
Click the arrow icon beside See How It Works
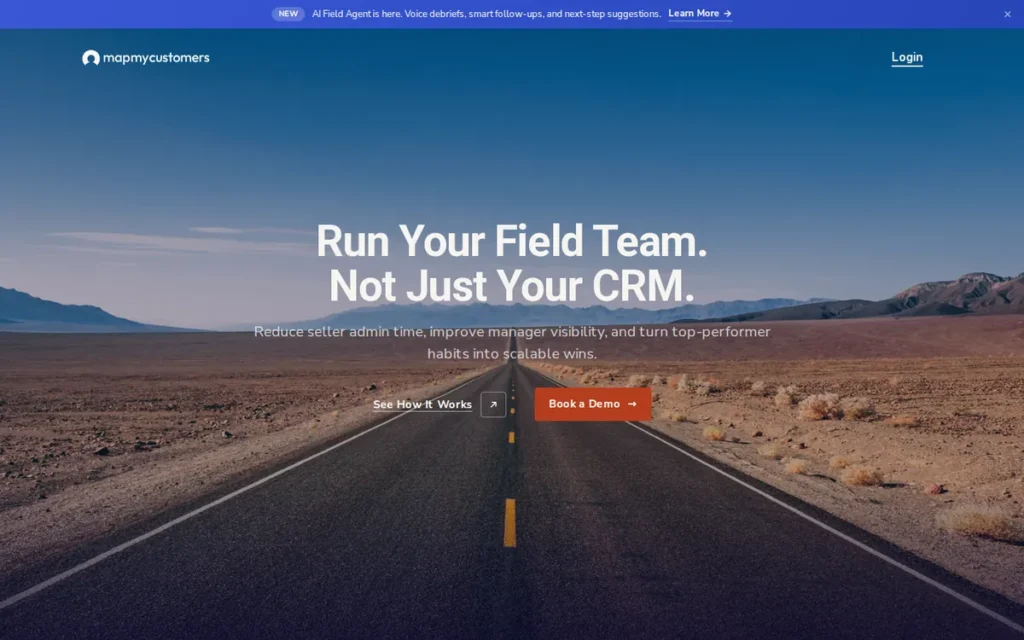493,404
